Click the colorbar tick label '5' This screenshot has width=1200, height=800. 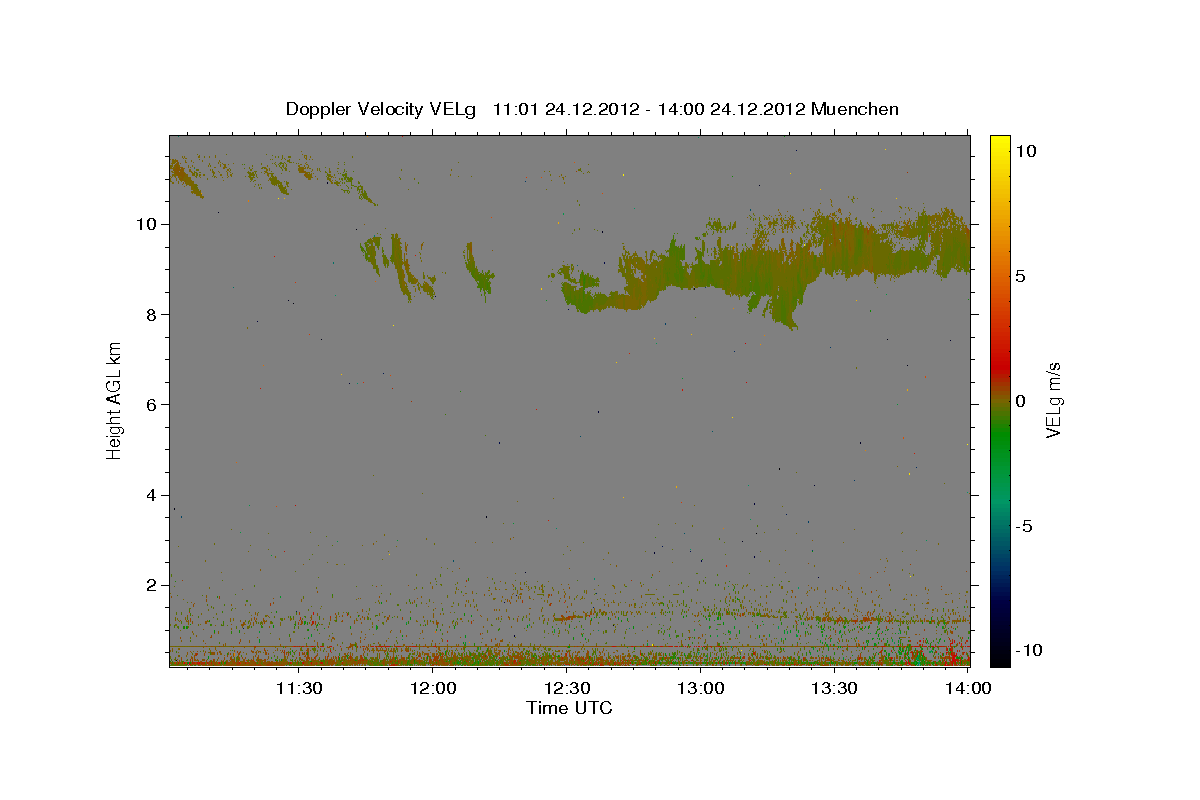click(1020, 276)
